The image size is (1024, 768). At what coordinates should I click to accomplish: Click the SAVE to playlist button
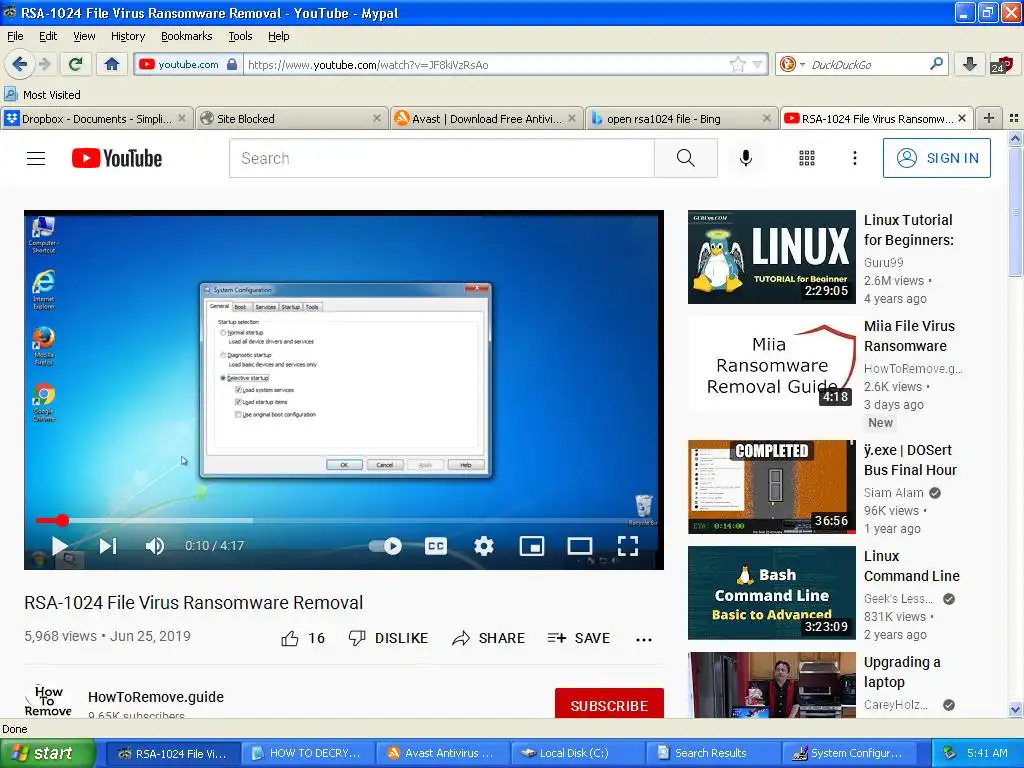point(579,638)
